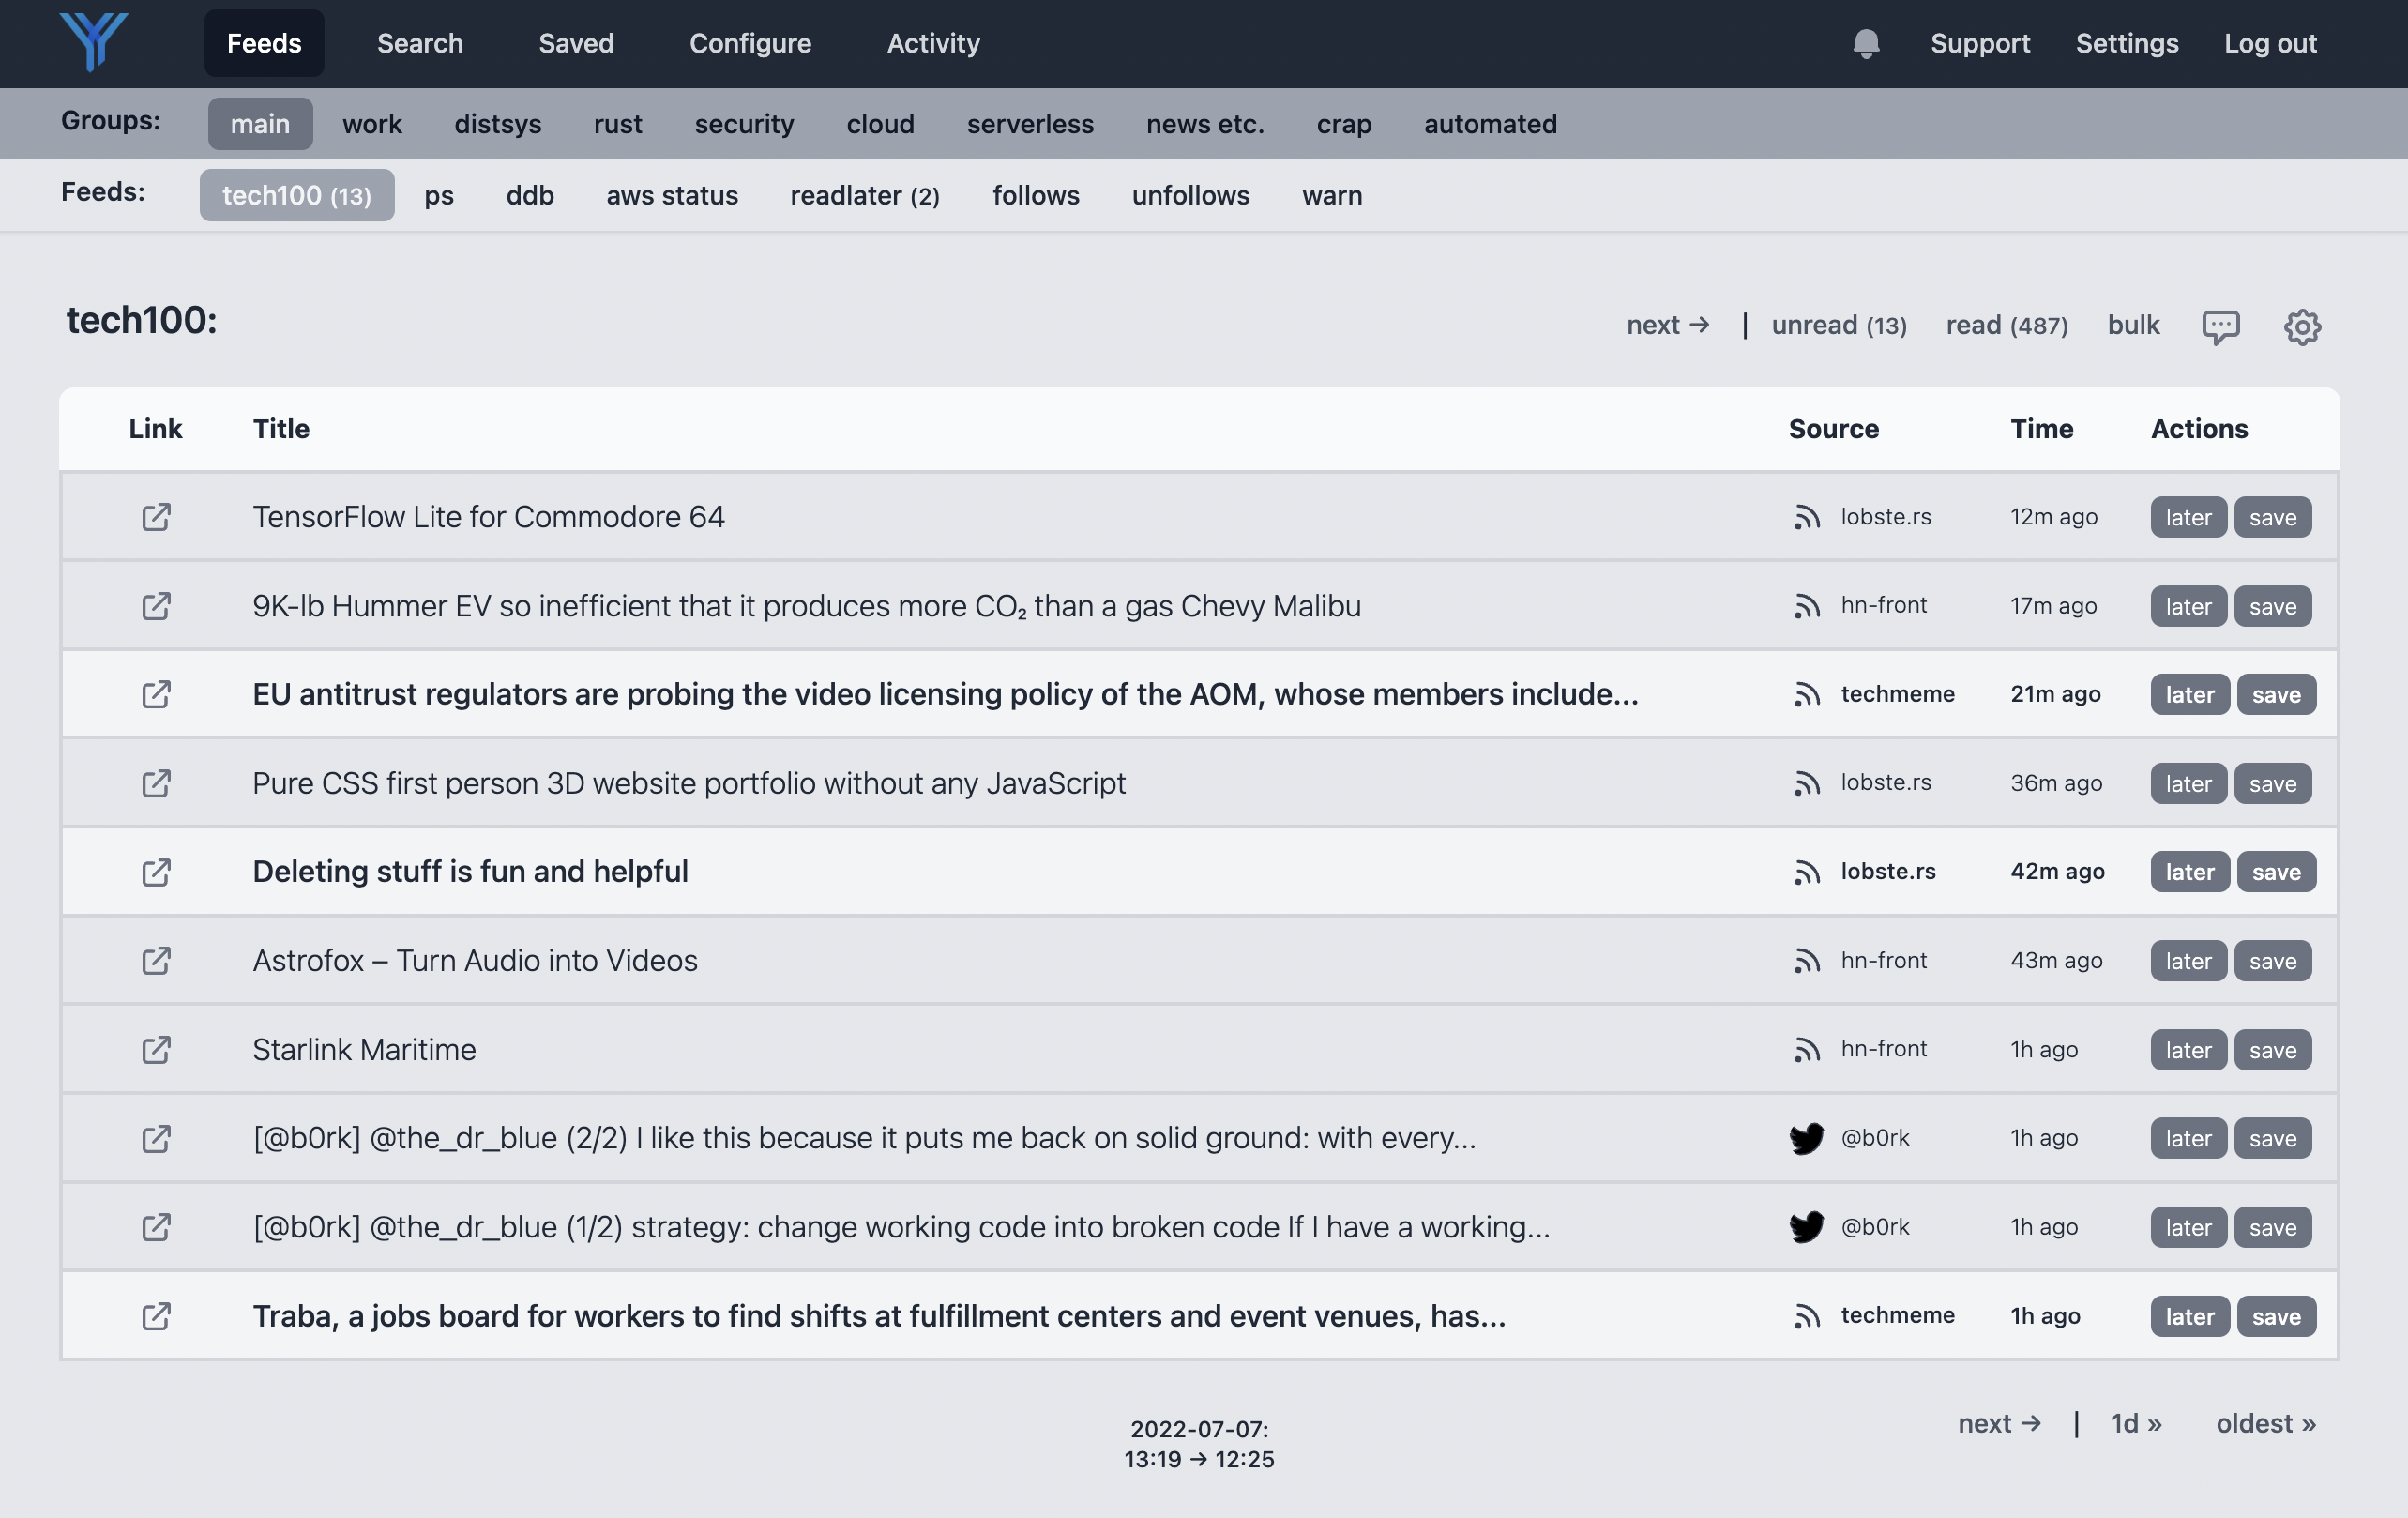
Task: Open external link for b0rk (2/2) tweet
Action: (156, 1138)
